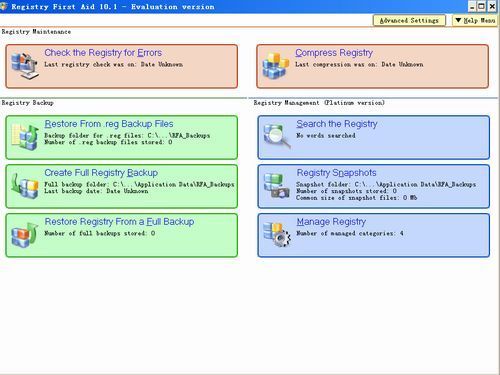Click 'Last backup date: Date Unknown' text
Viewport: 500px width, 375px height.
point(96,191)
